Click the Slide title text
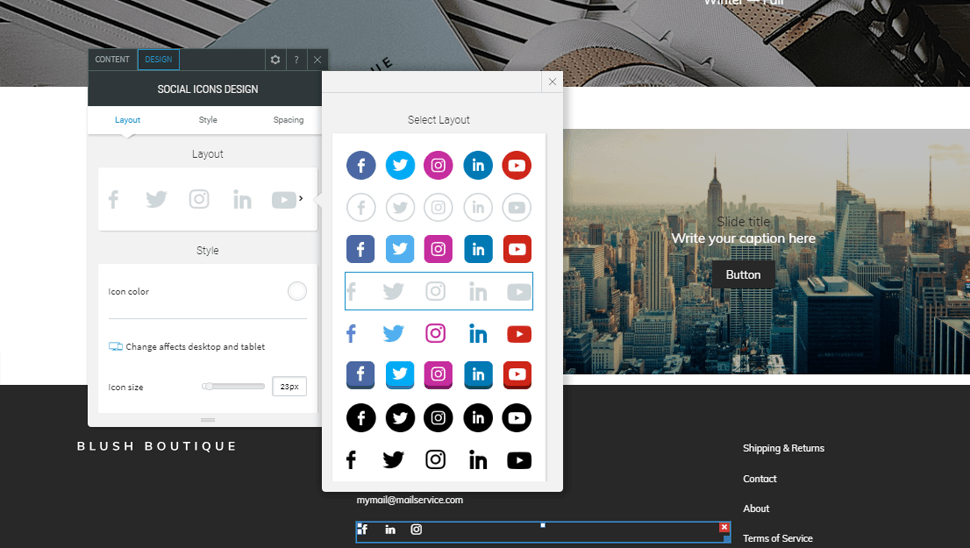970x548 pixels. point(744,221)
